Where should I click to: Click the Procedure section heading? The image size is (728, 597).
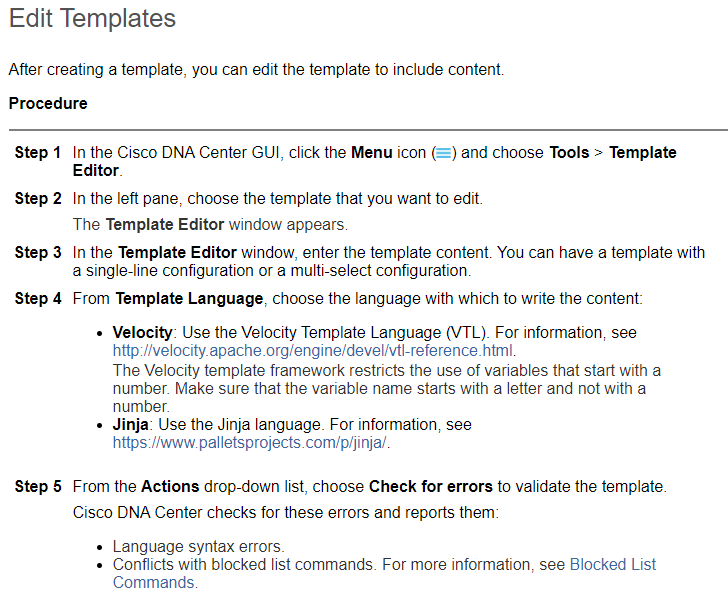(x=48, y=103)
